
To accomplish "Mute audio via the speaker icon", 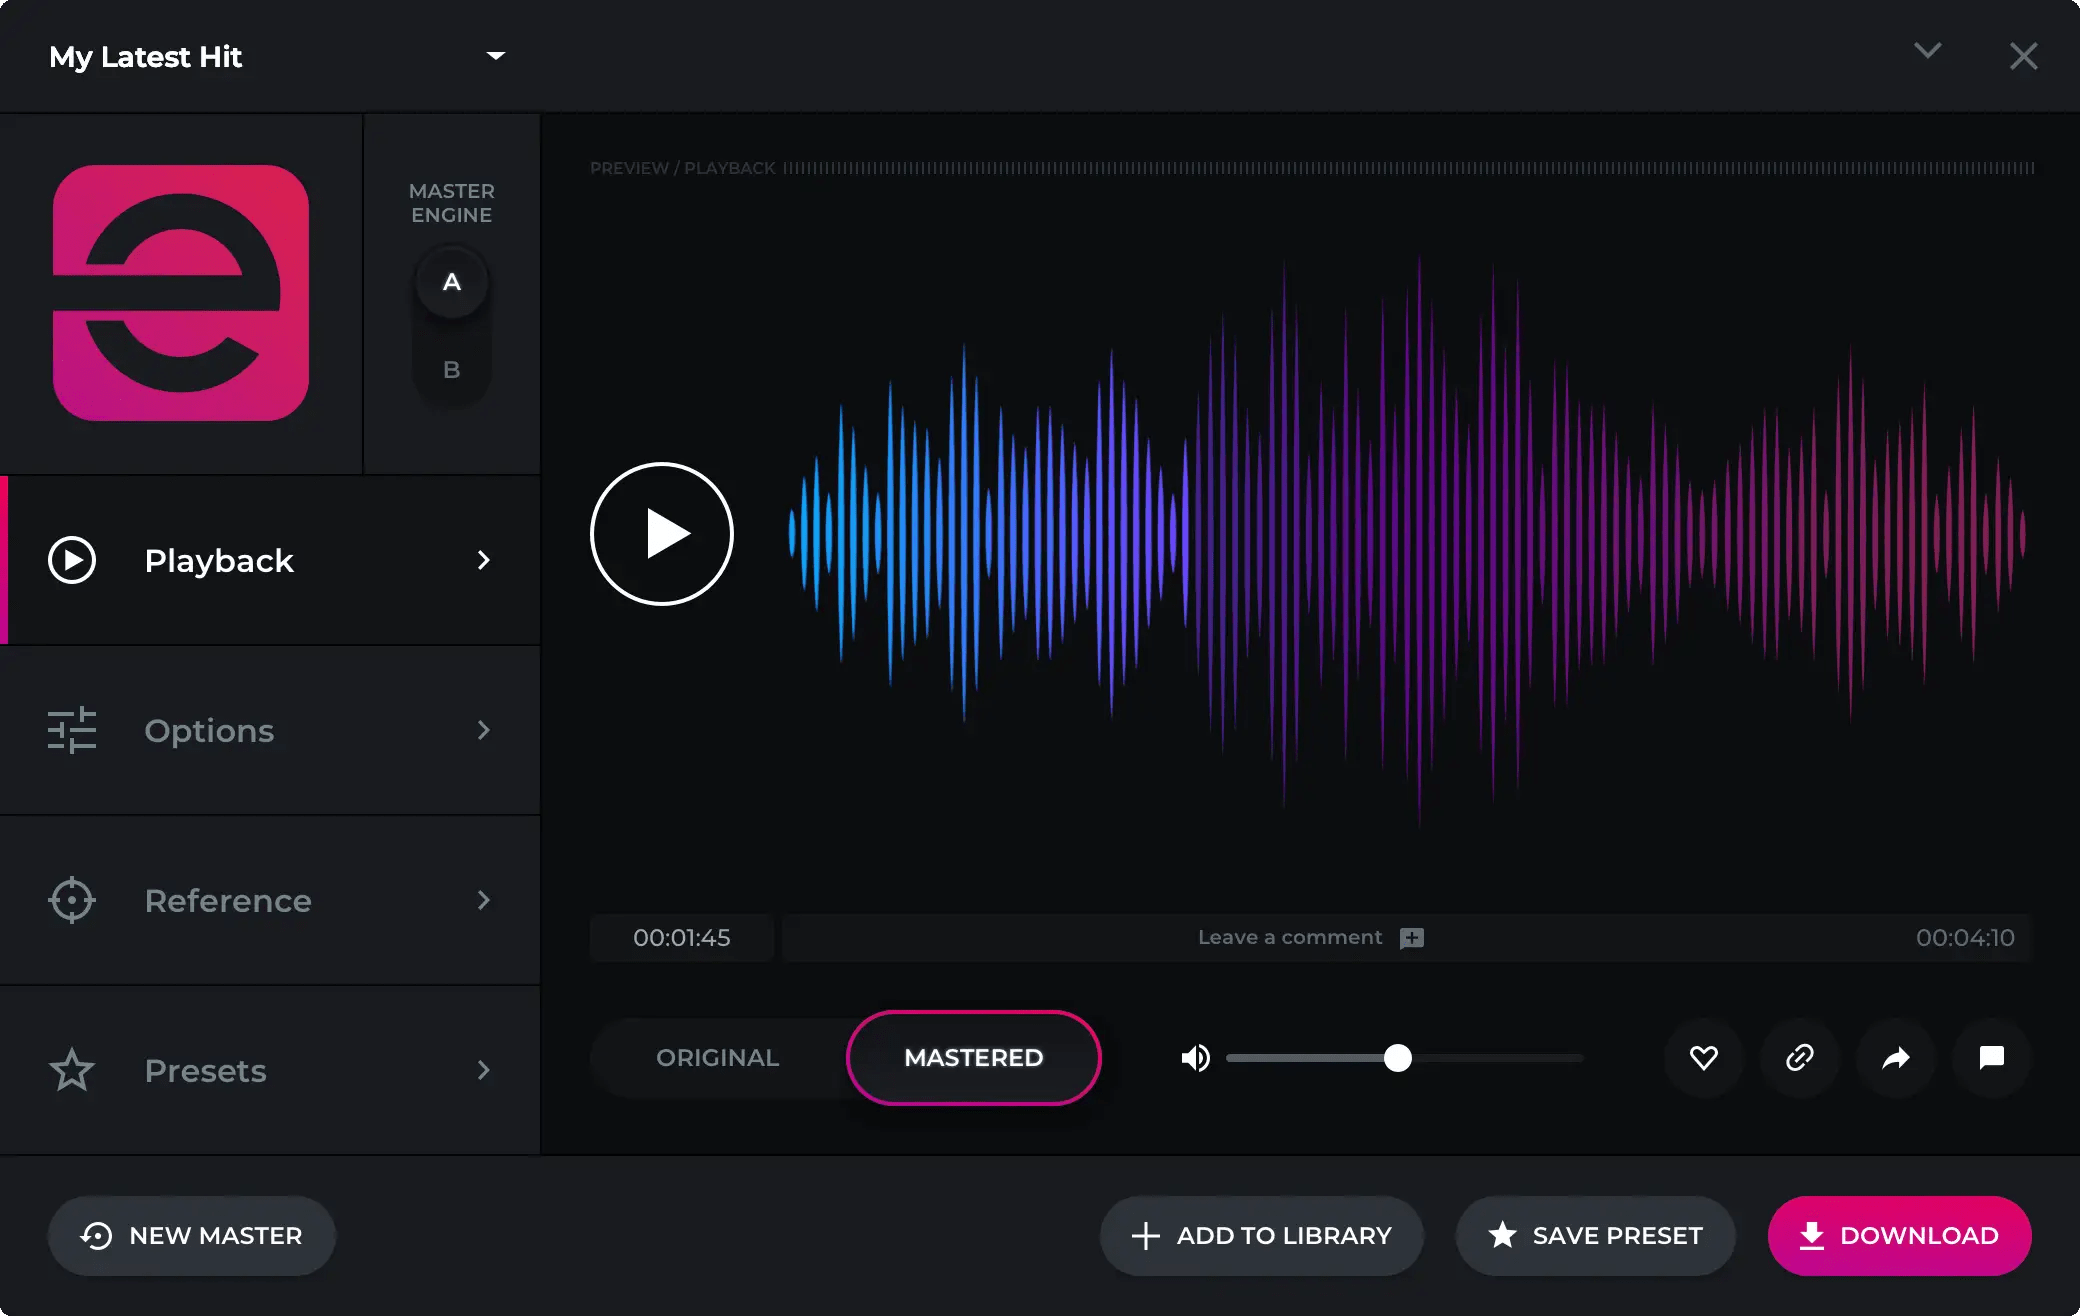I will [x=1195, y=1058].
